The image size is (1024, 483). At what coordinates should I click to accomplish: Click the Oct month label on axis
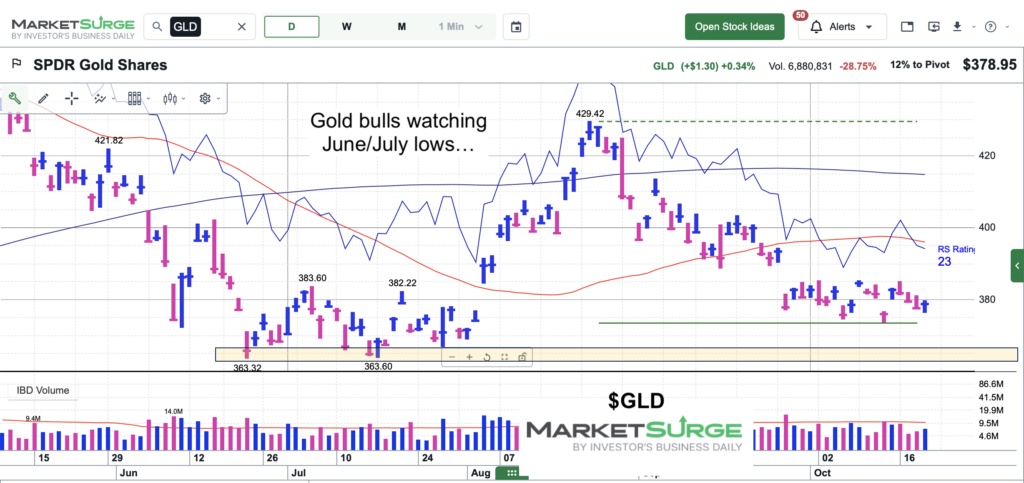tap(823, 473)
